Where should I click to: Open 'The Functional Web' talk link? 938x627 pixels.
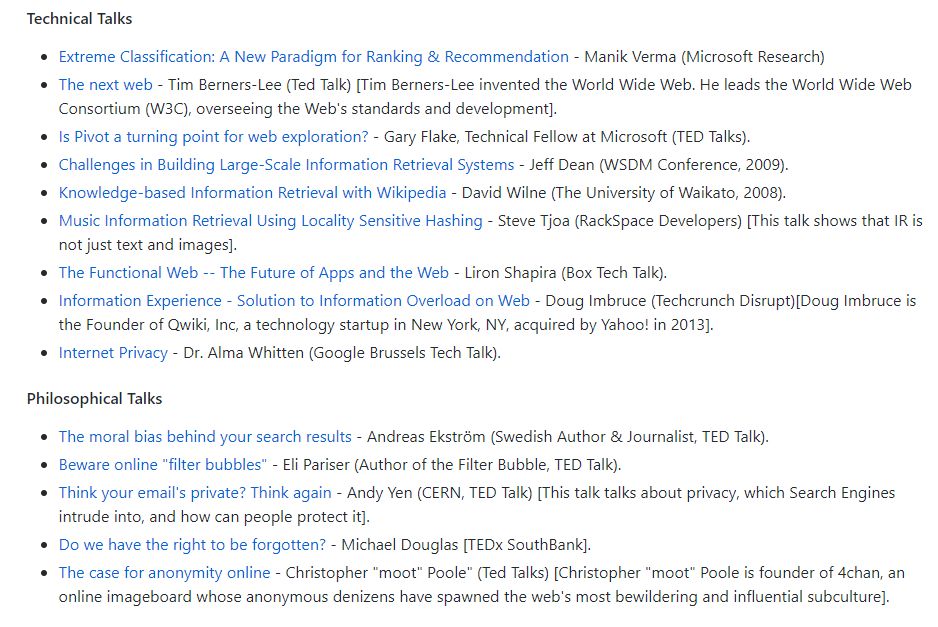(254, 273)
